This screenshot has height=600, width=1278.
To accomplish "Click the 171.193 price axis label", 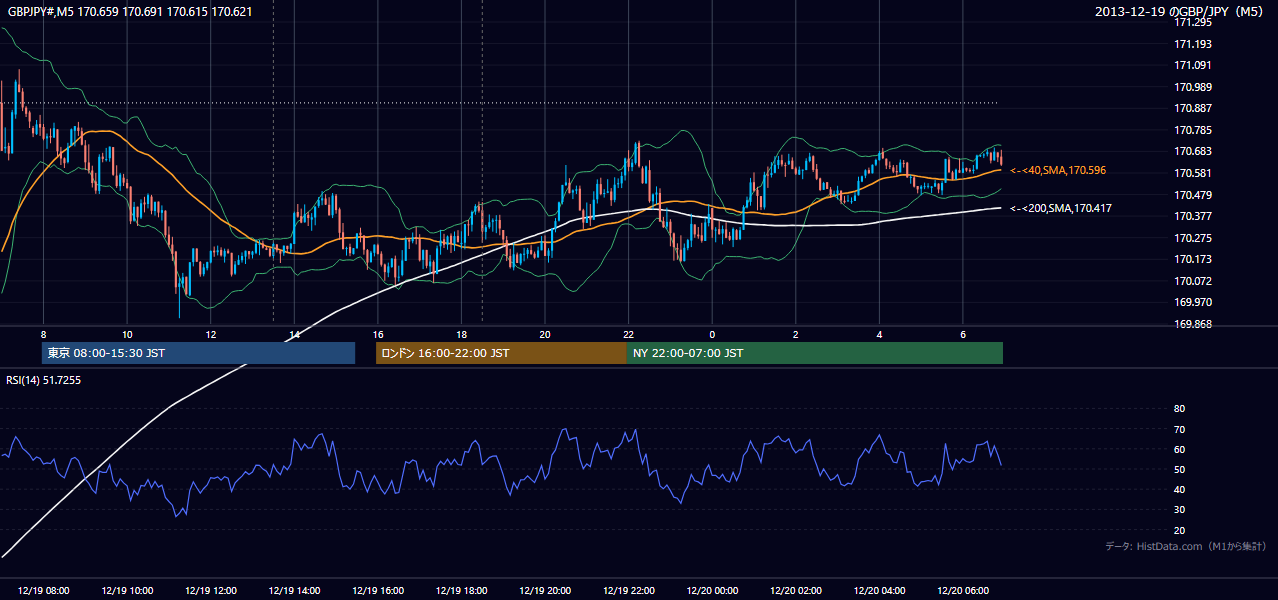I will coord(1193,44).
